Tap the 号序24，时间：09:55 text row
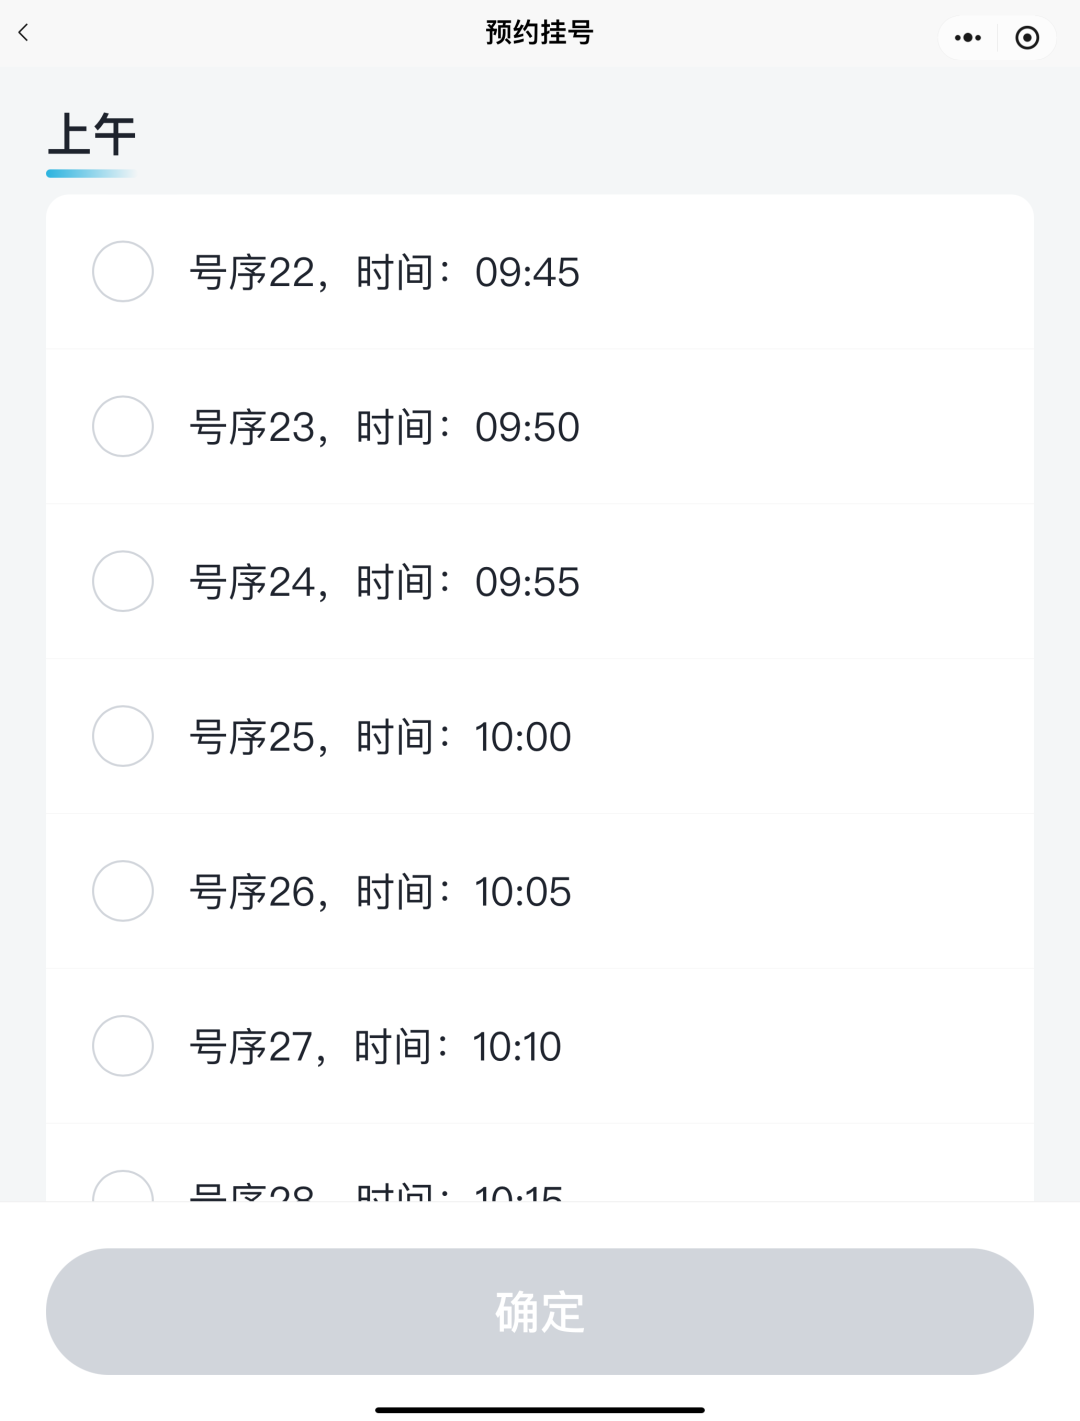 [x=384, y=582]
